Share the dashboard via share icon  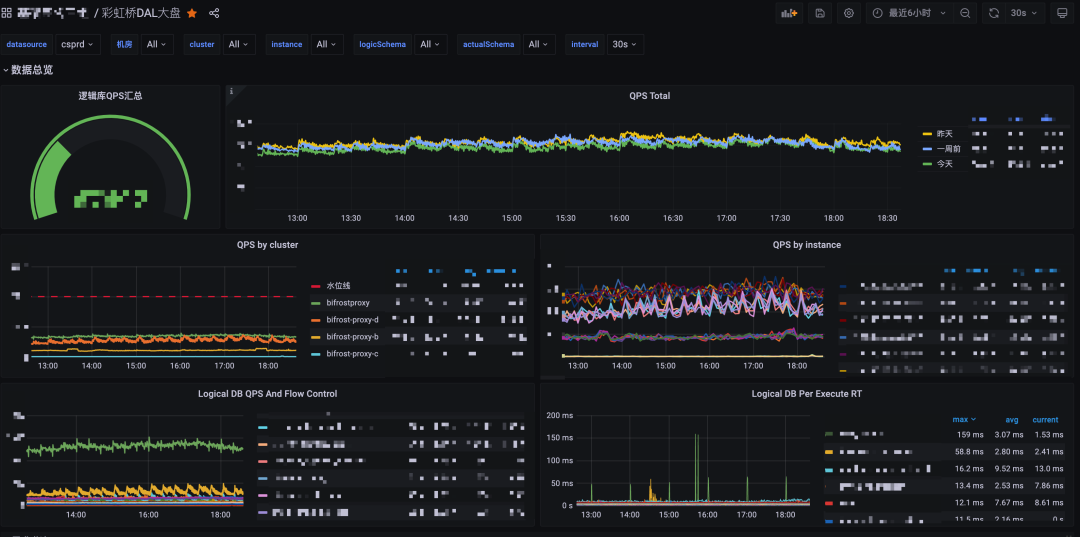click(x=214, y=13)
